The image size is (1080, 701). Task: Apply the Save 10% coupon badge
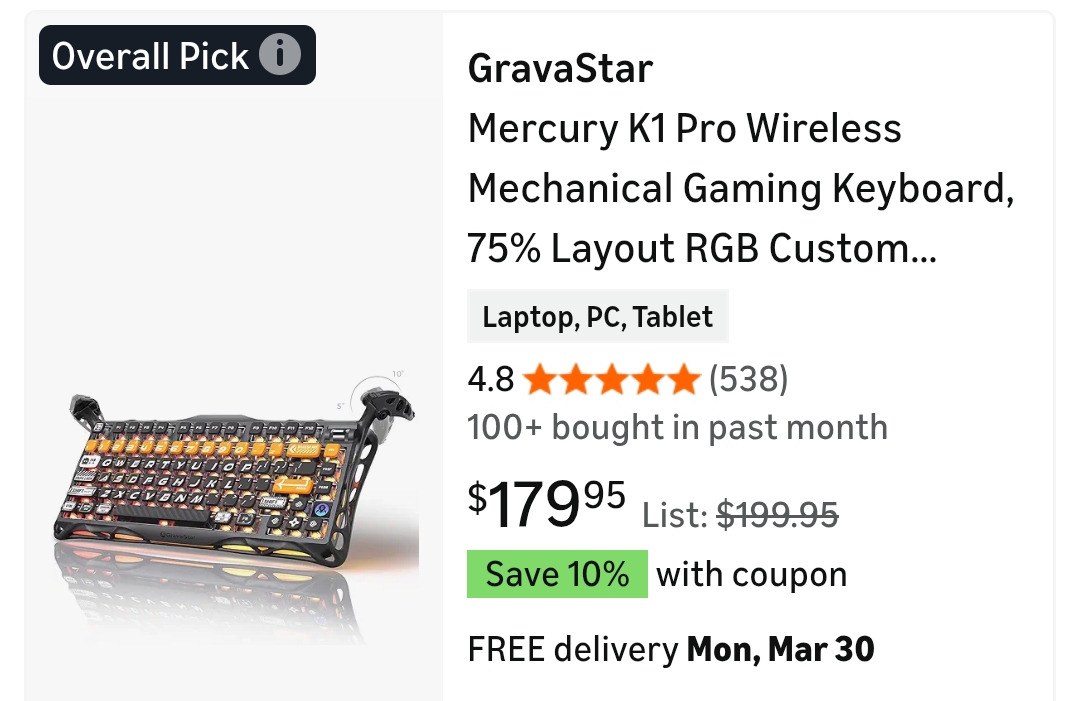tap(557, 575)
